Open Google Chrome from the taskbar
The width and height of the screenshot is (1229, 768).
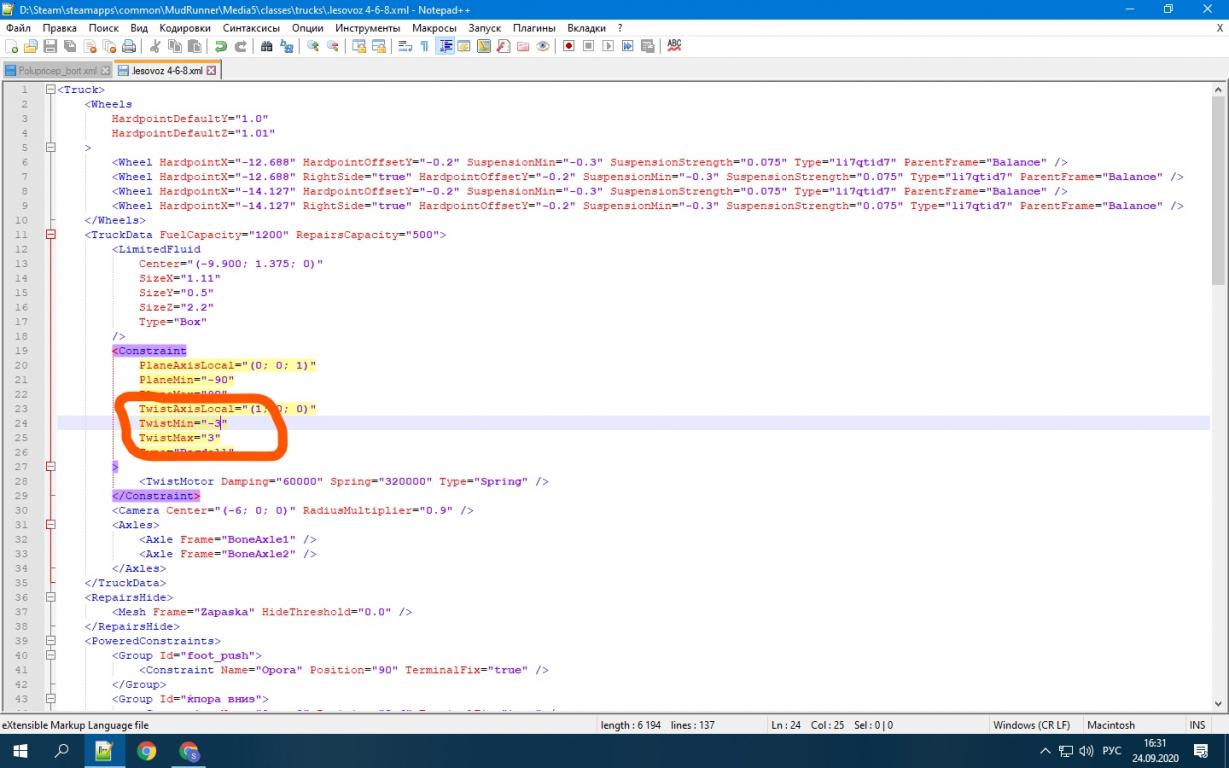click(x=147, y=750)
